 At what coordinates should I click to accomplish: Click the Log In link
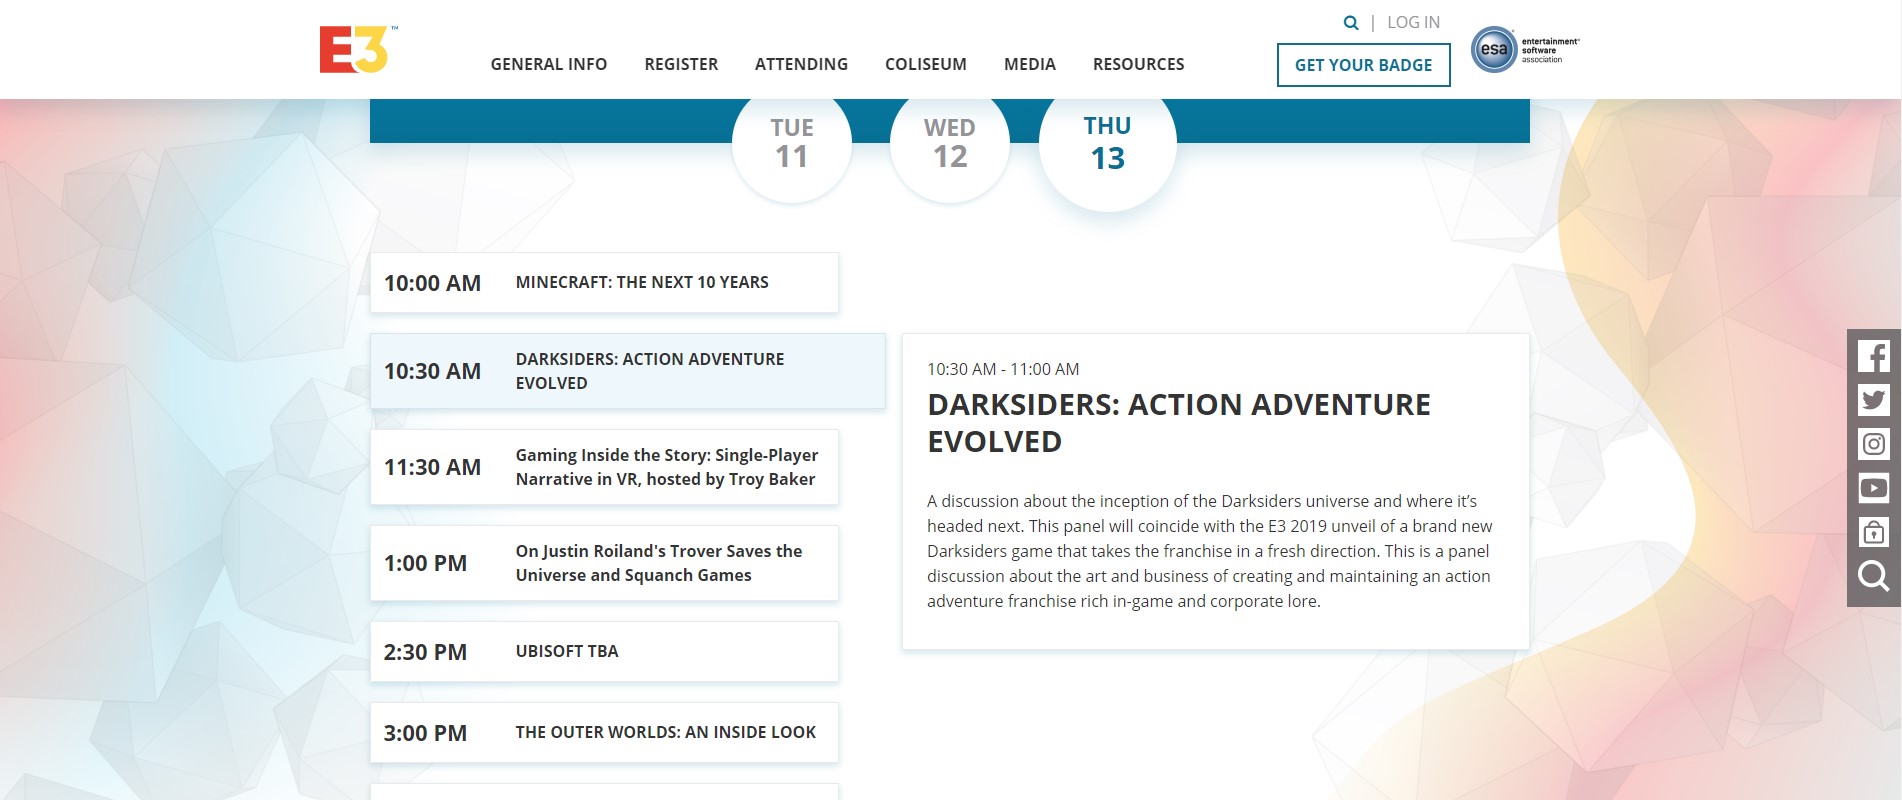(1414, 22)
